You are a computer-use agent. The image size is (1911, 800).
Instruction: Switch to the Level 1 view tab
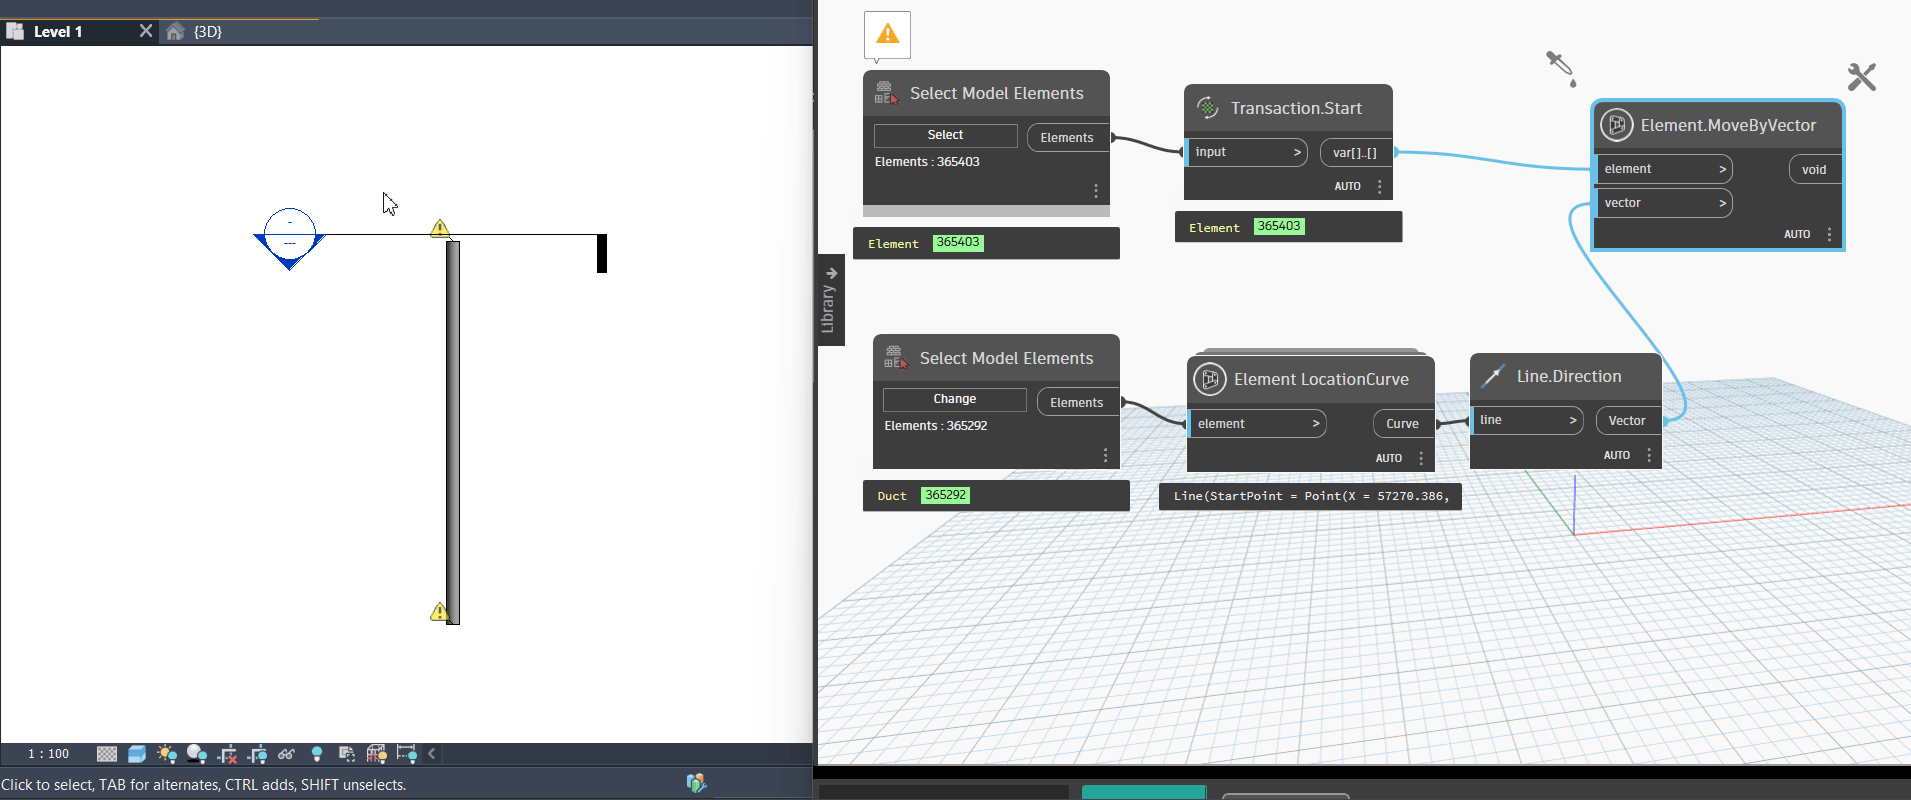pos(58,32)
